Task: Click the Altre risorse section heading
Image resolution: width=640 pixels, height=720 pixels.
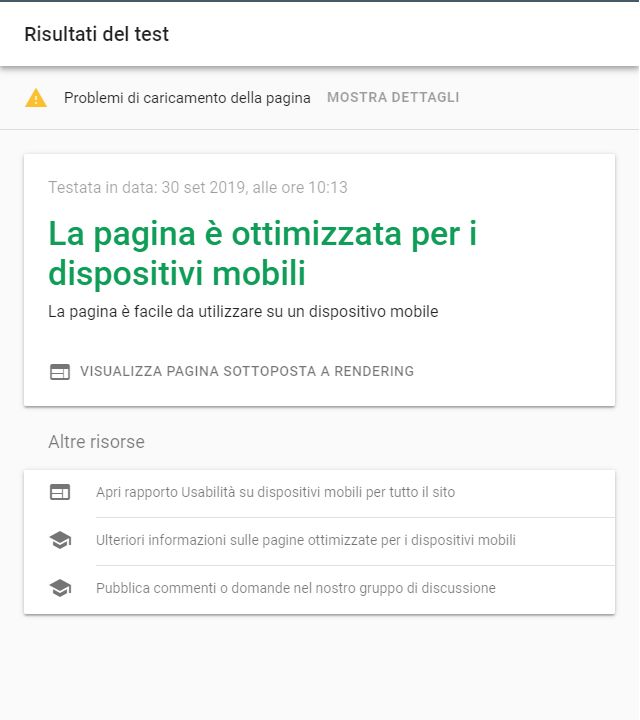Action: 96,442
